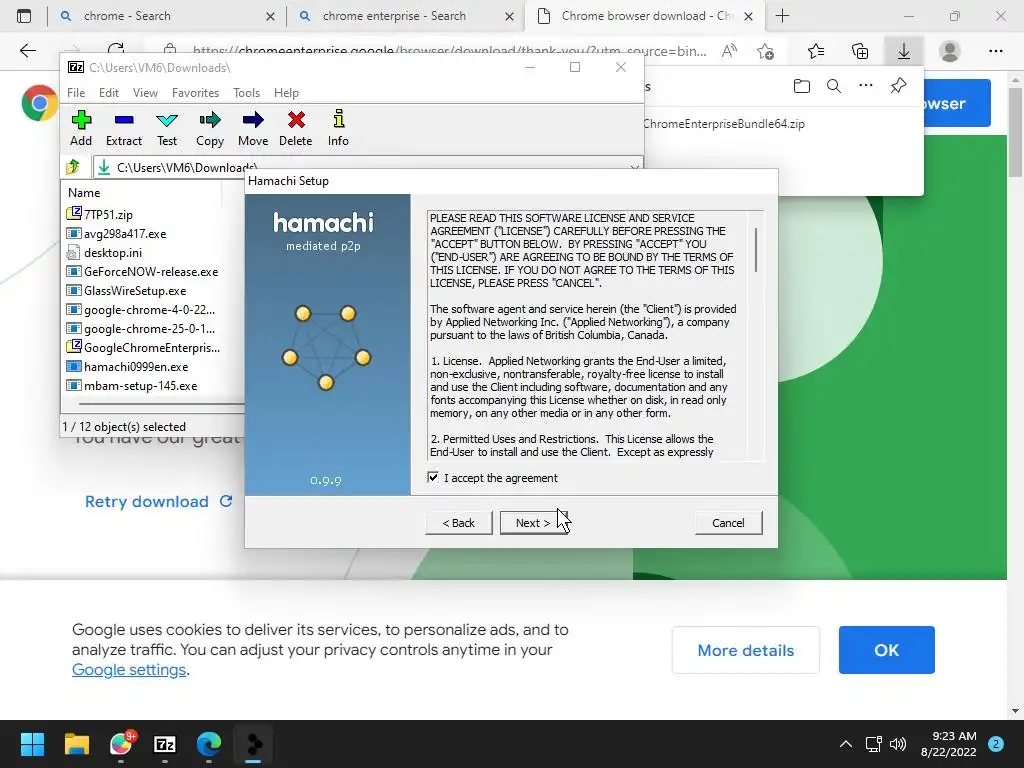1024x768 pixels.
Task: Click the Retry download link
Action: [x=159, y=502]
